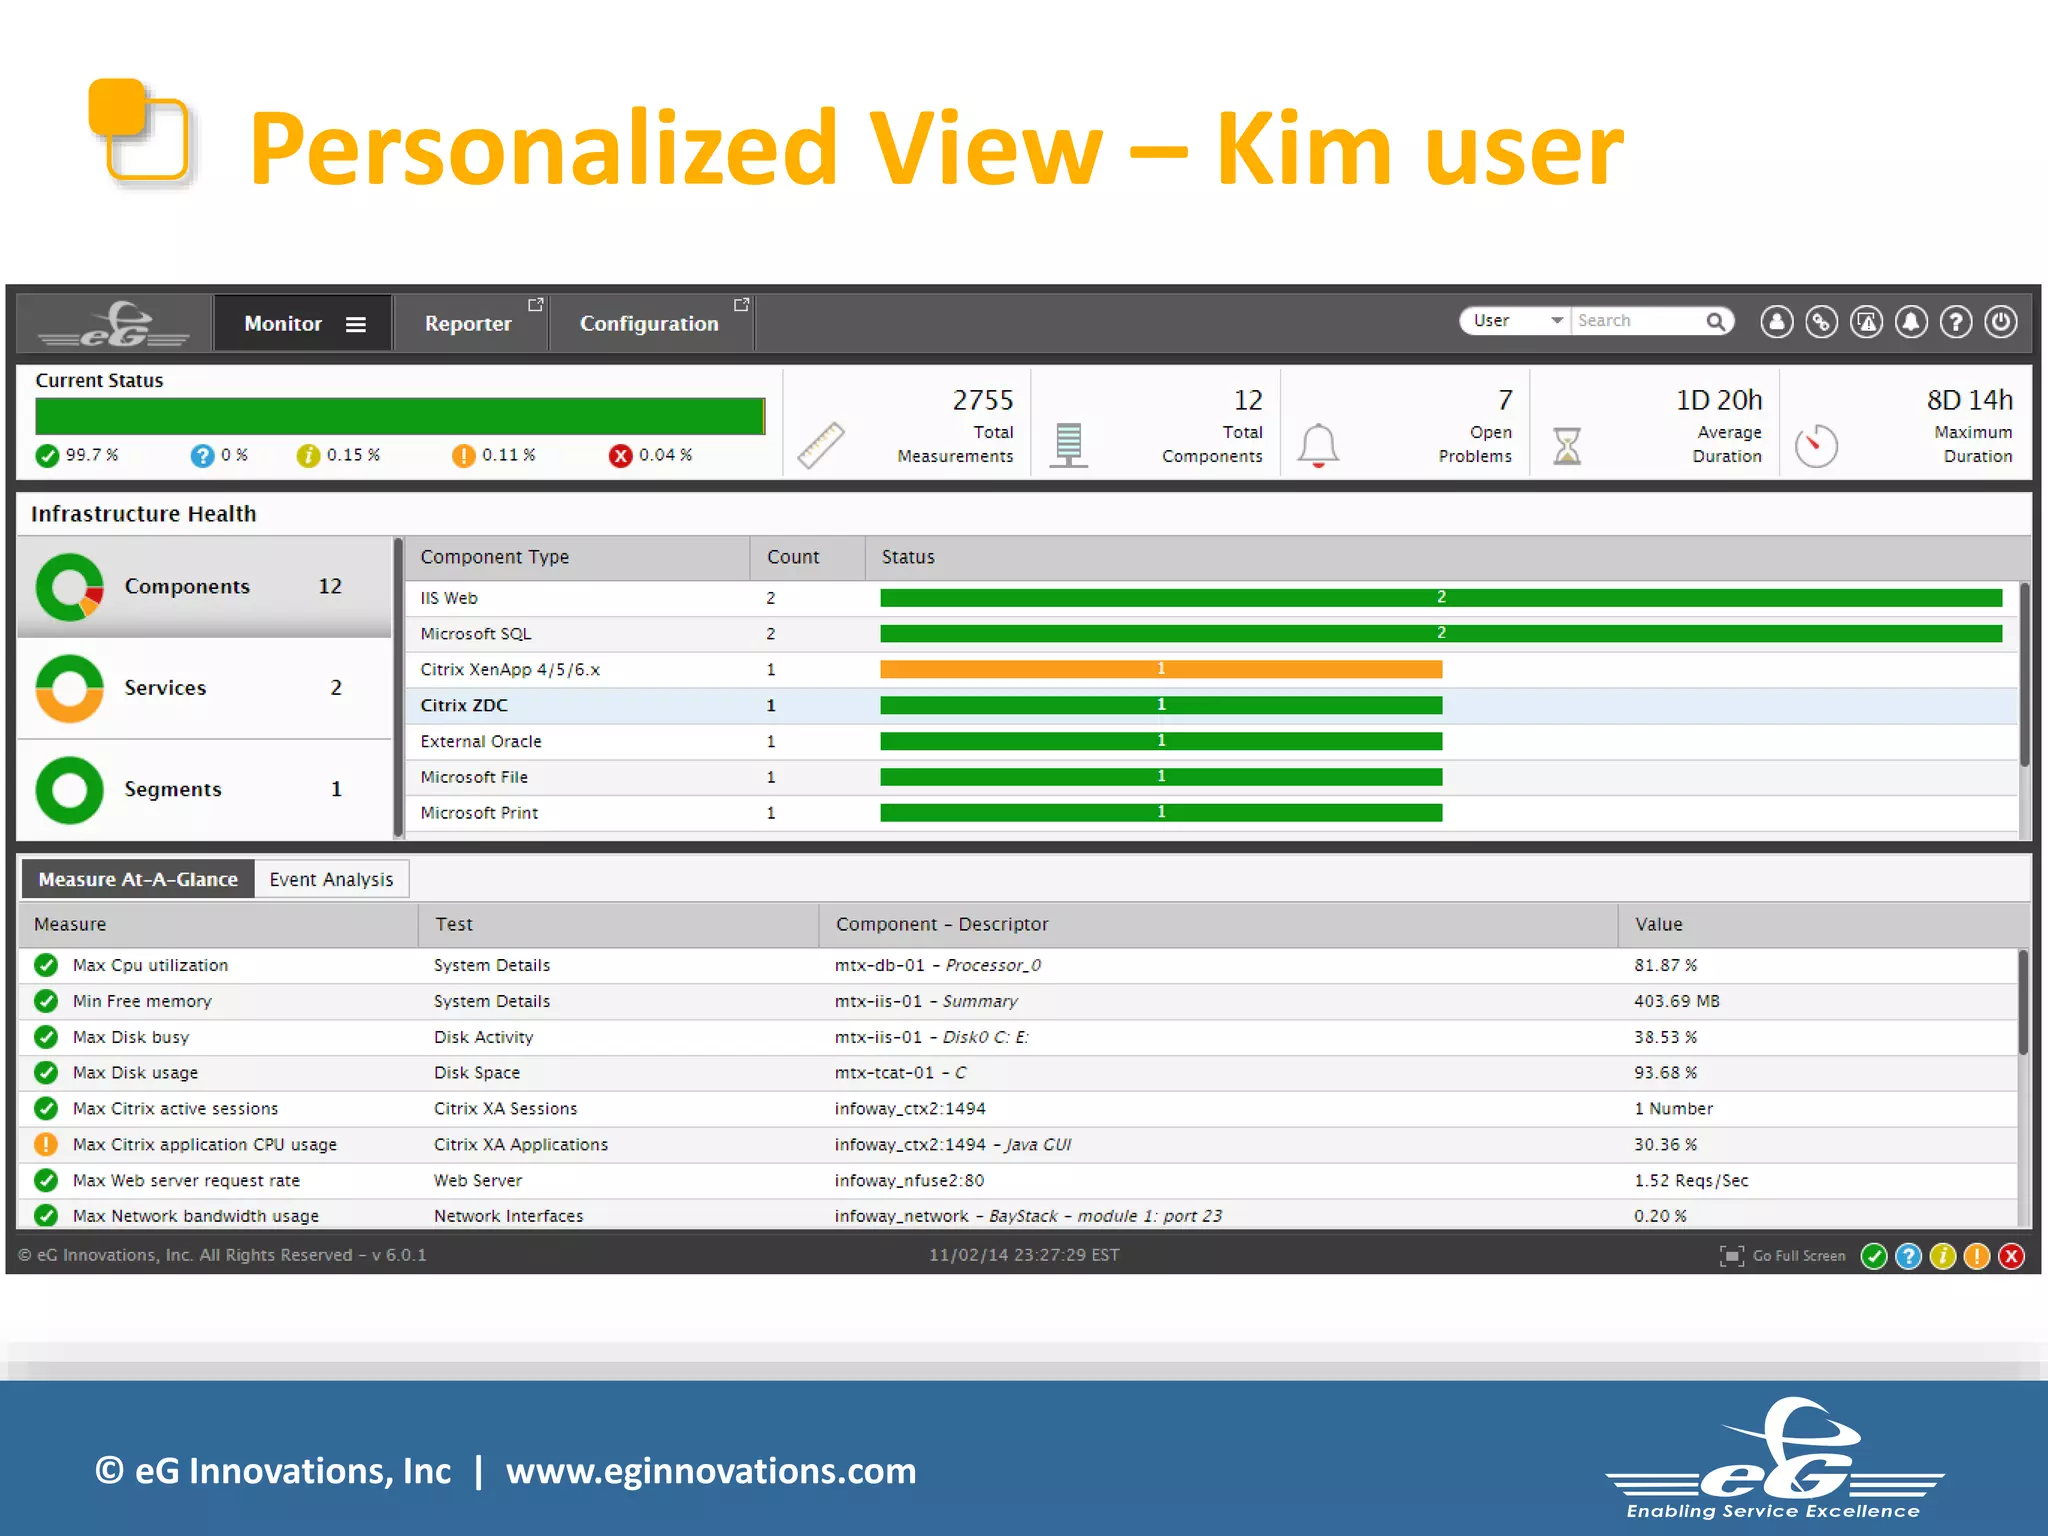Click yellow 0.15 % minor status icon

[307, 456]
